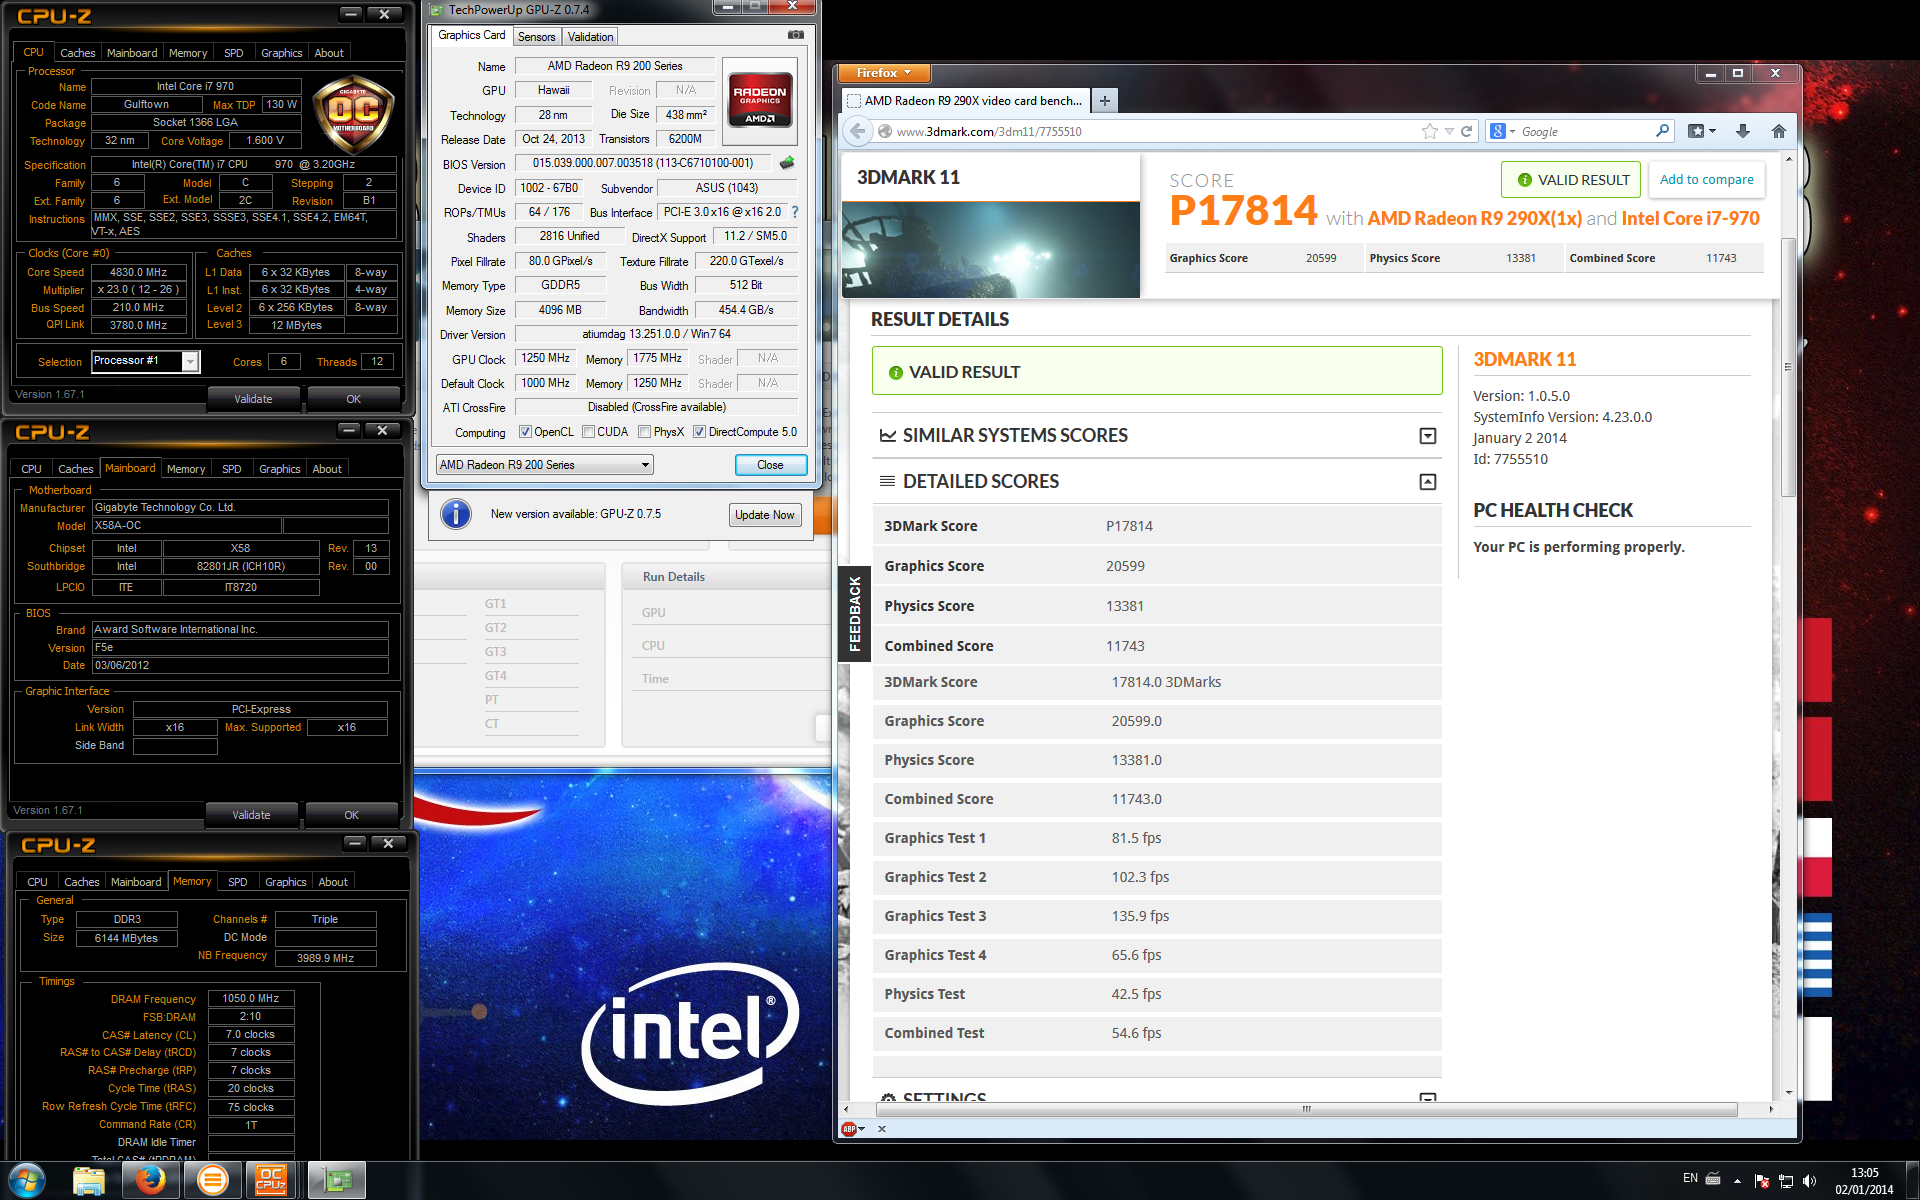Run the search with the magnifier icon
1920x1200 pixels.
pos(1662,131)
